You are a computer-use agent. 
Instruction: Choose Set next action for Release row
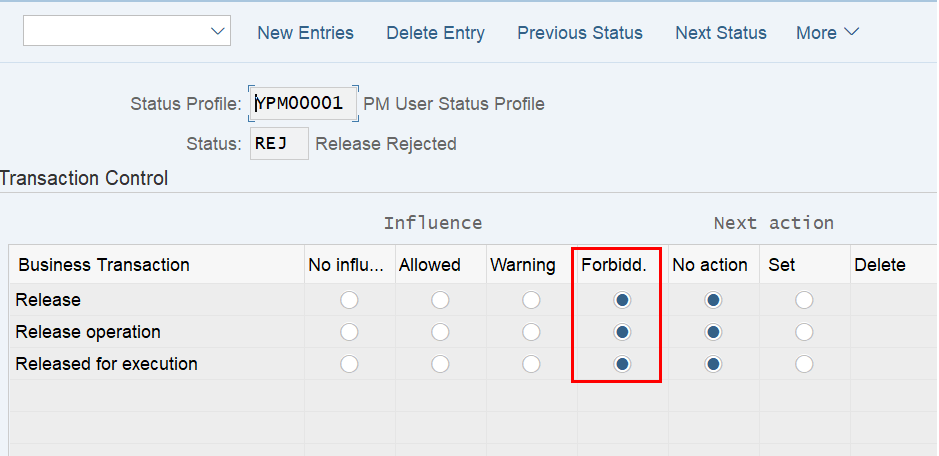804,300
